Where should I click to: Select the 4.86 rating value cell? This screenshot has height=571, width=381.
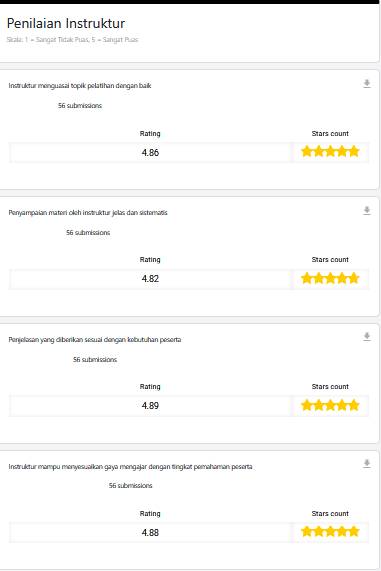point(150,153)
